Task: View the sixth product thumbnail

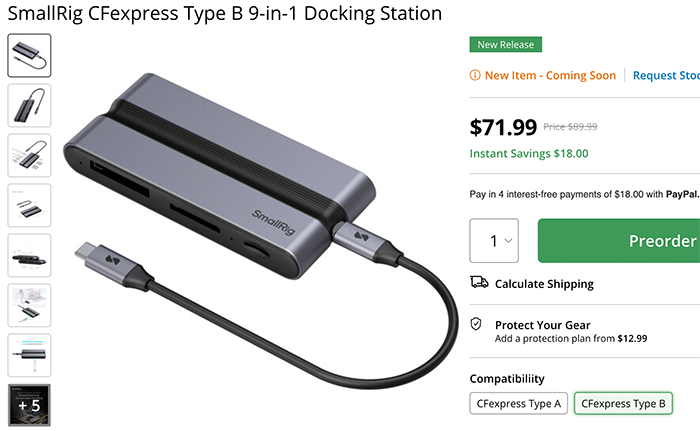Action: [x=29, y=305]
